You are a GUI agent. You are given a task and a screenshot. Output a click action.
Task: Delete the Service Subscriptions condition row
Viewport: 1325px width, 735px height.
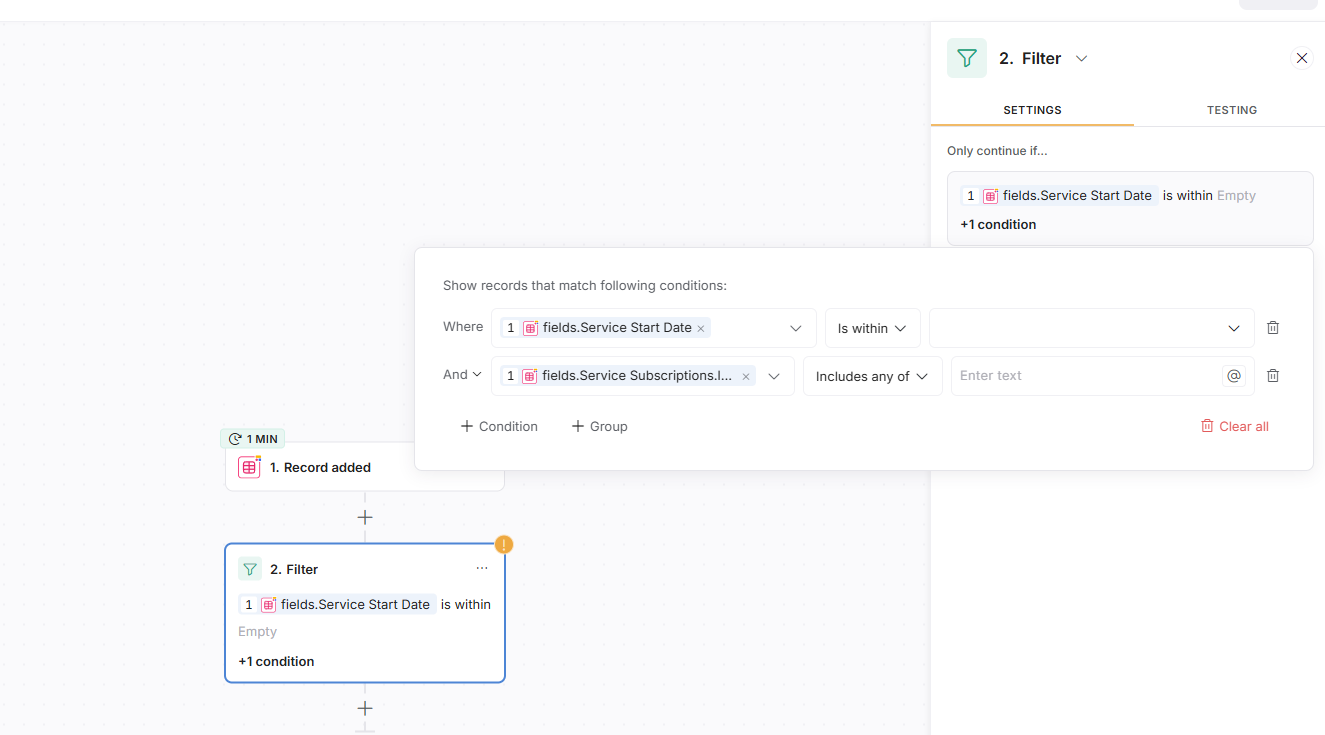[x=1273, y=376]
